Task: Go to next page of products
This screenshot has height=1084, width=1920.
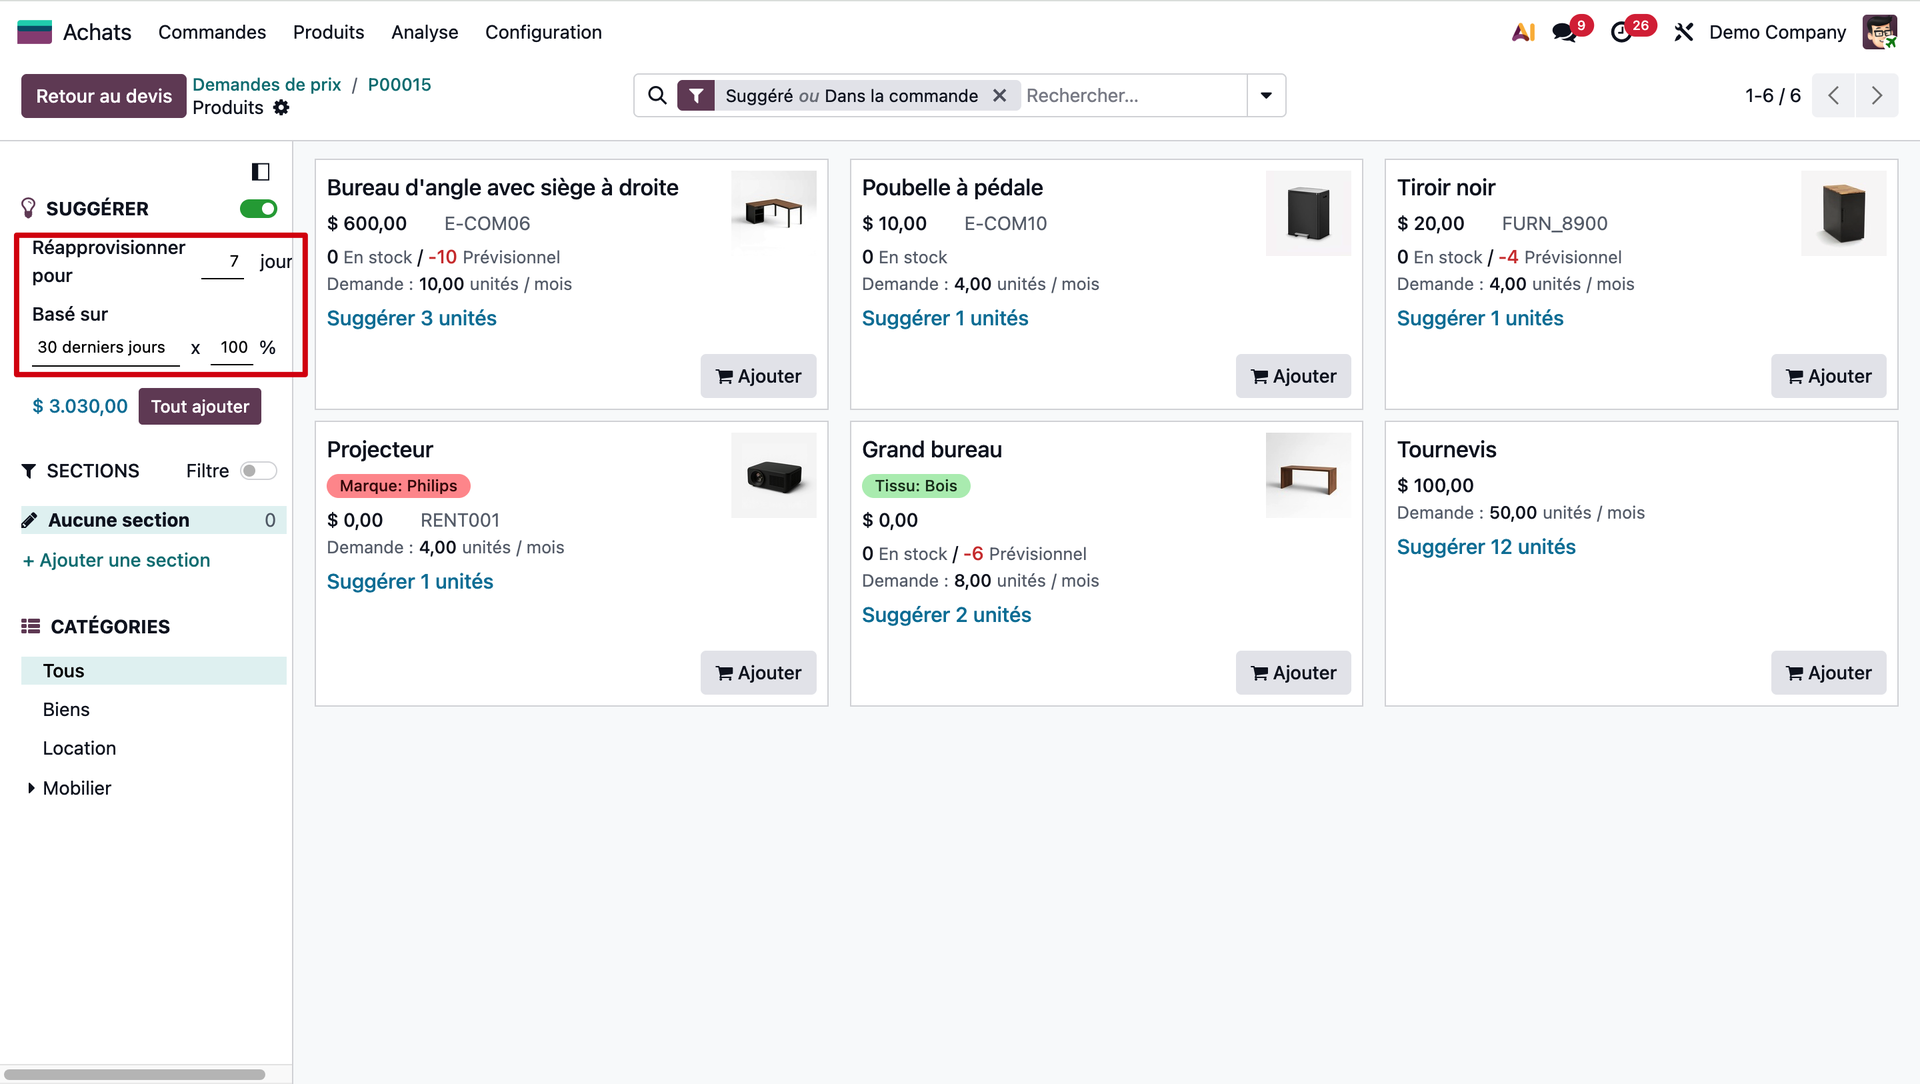Action: 1876,96
